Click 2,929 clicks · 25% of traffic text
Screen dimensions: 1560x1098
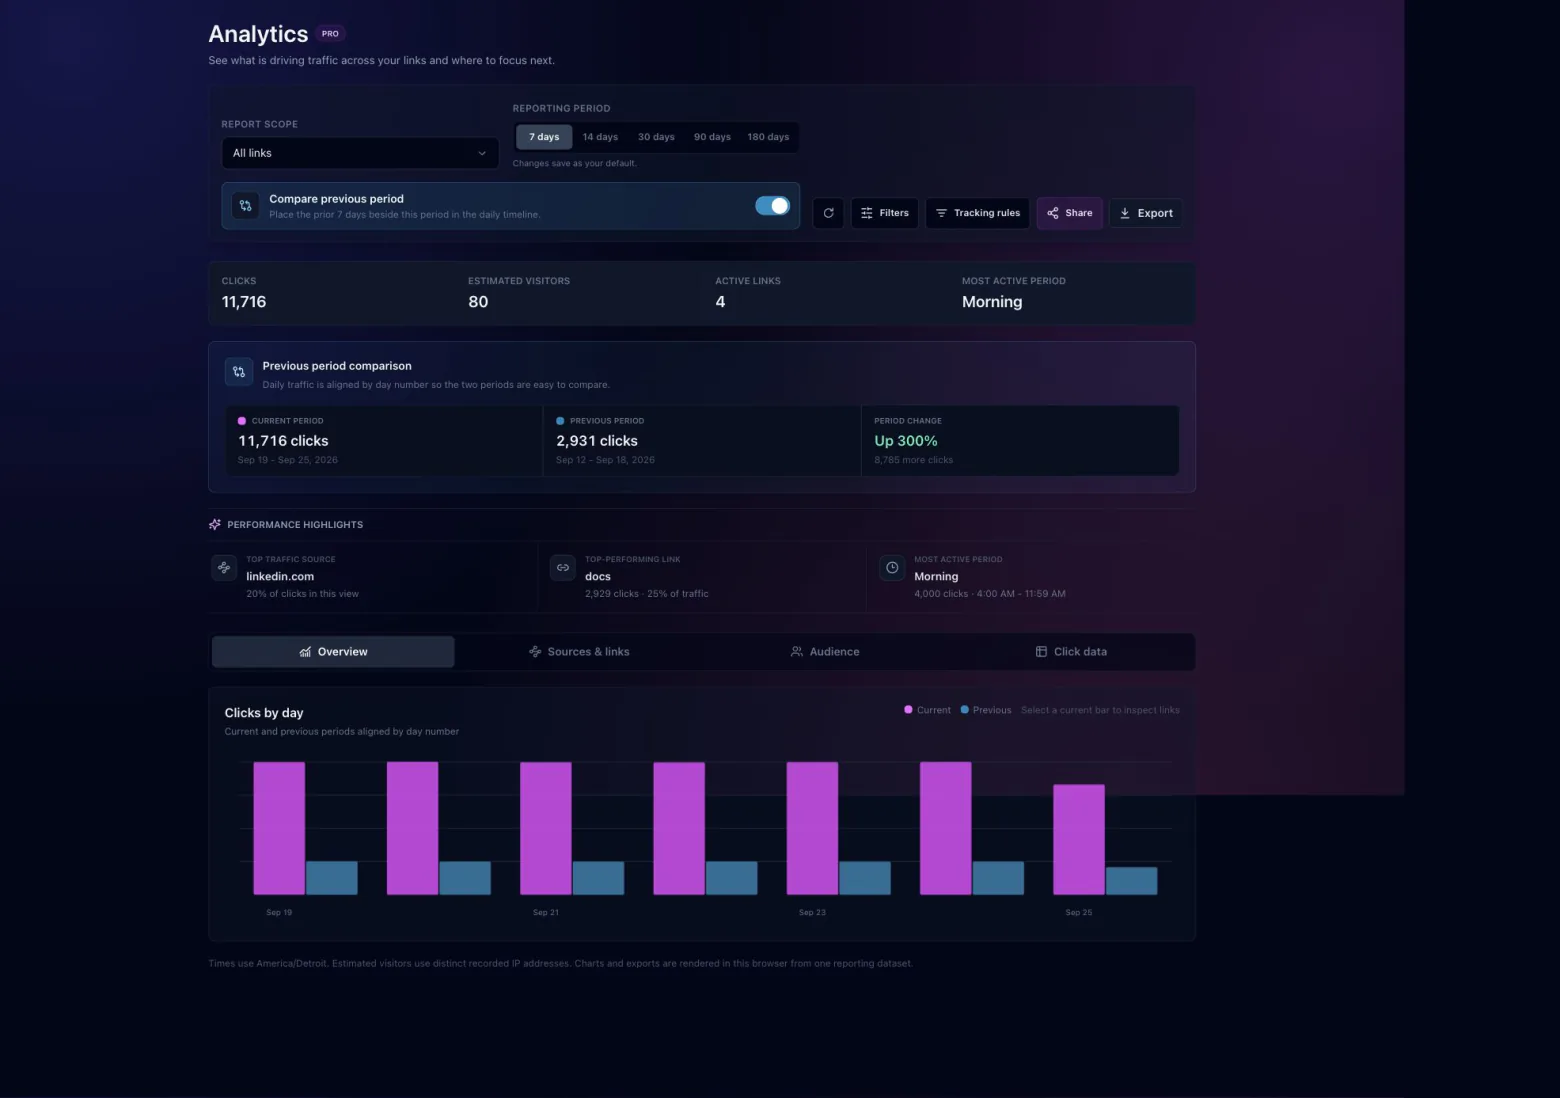[x=647, y=594]
